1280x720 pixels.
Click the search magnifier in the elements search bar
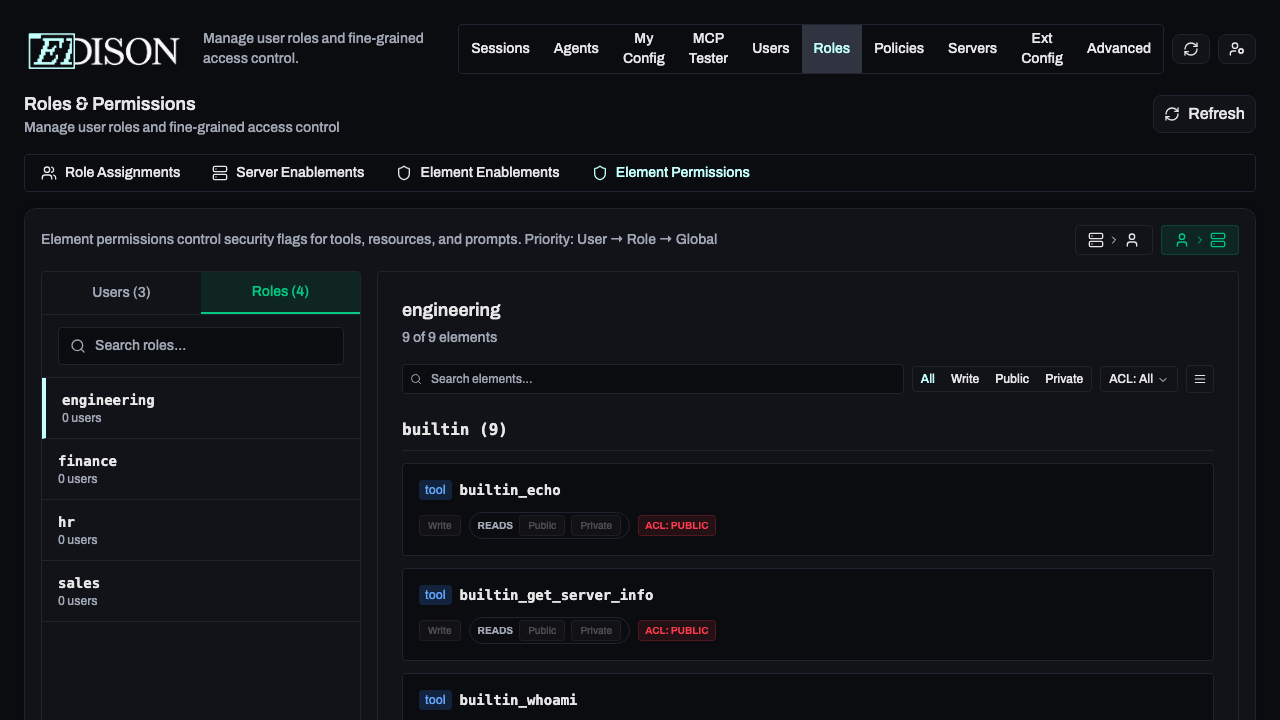[x=416, y=379]
